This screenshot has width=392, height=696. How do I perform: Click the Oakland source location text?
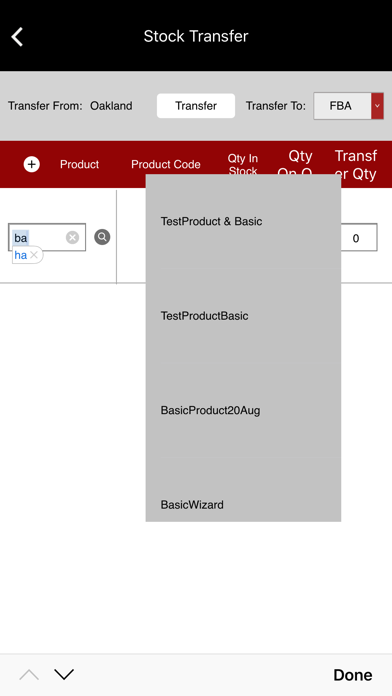pyautogui.click(x=111, y=106)
